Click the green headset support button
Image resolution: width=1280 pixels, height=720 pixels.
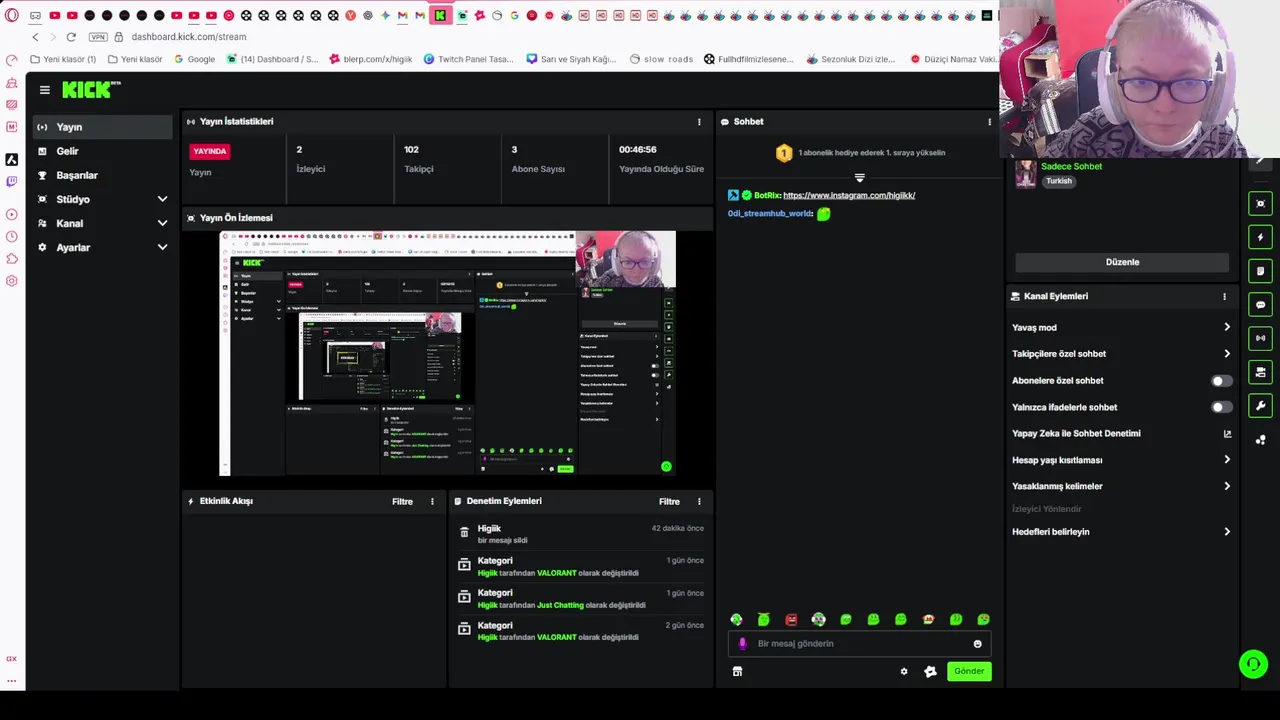click(x=1253, y=664)
